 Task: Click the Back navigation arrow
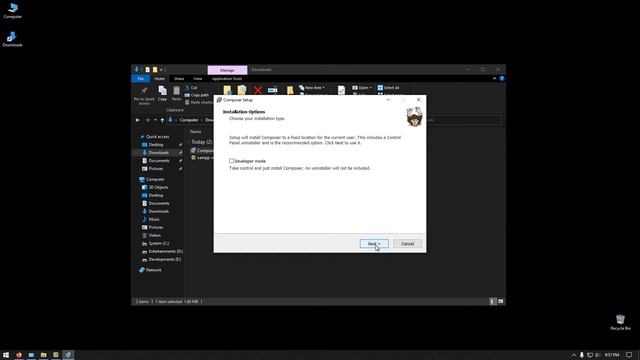(x=138, y=120)
